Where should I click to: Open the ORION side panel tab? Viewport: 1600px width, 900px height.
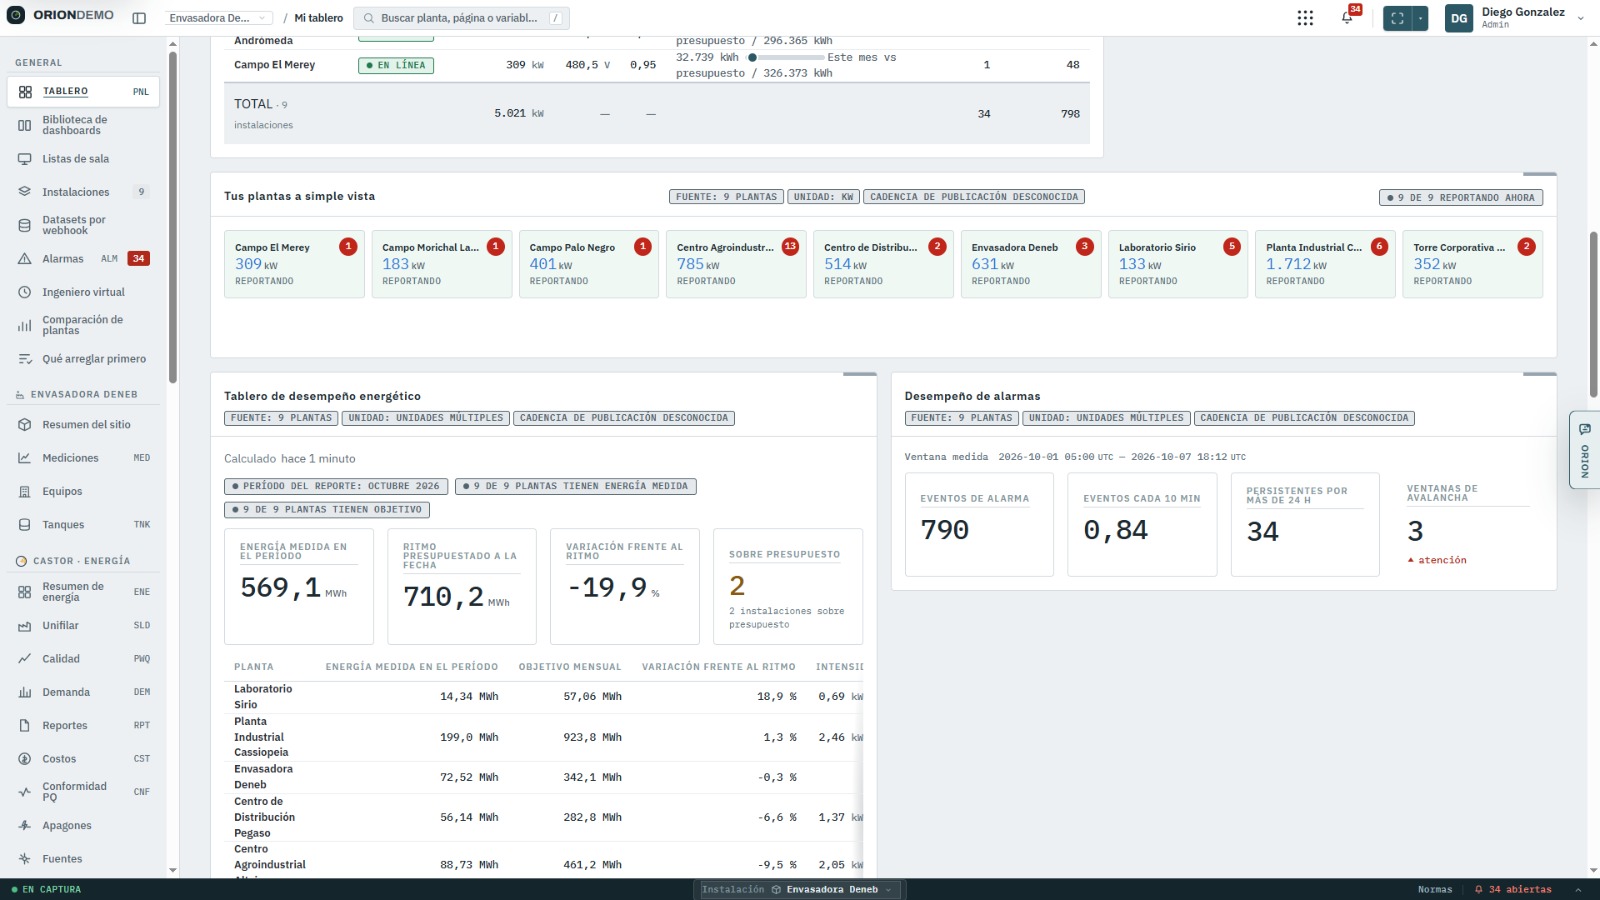1585,450
